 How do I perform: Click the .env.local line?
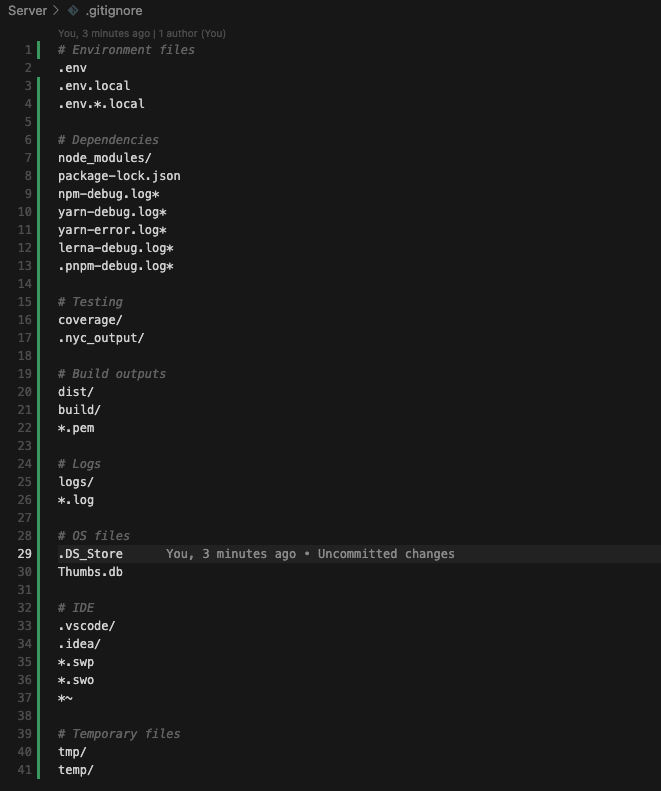click(94, 86)
